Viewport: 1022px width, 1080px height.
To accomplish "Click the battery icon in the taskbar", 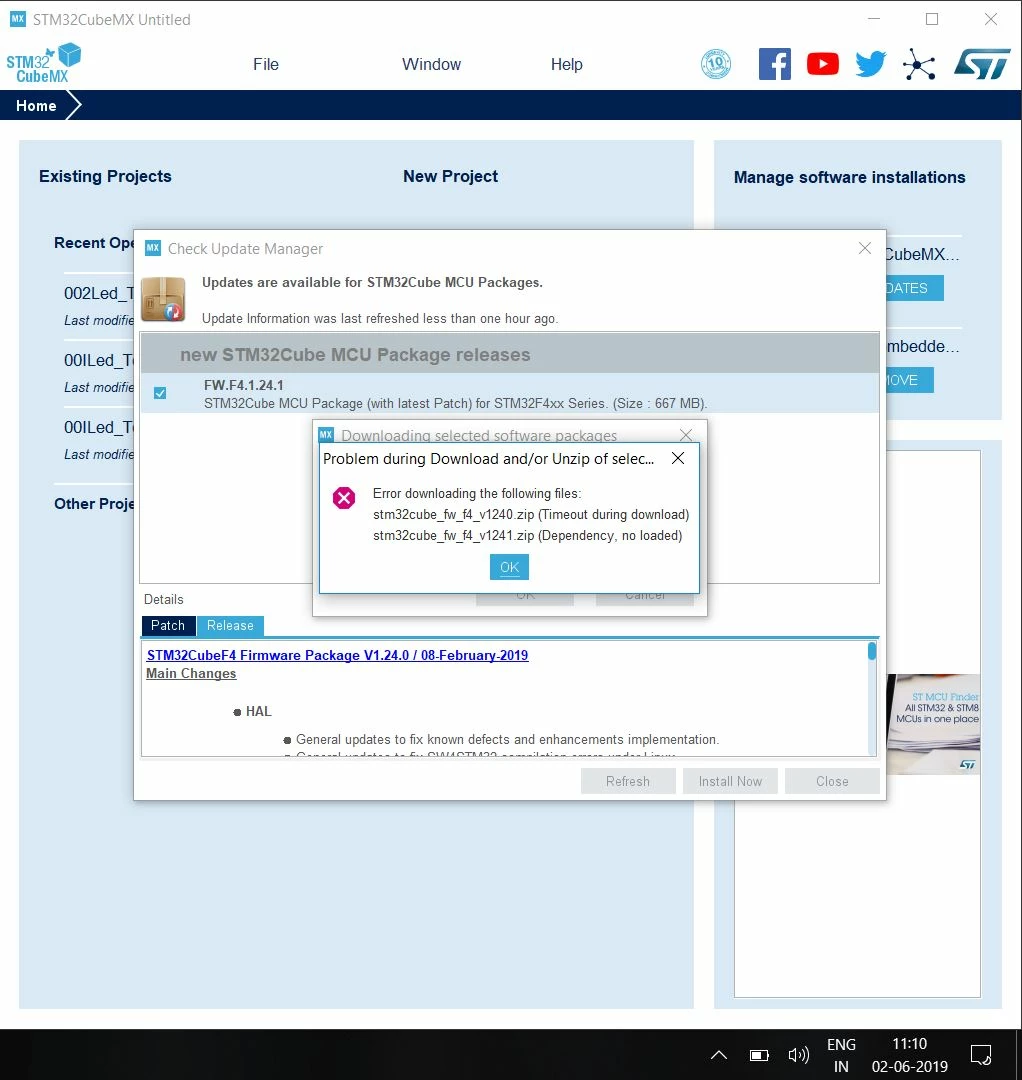I will (759, 1055).
